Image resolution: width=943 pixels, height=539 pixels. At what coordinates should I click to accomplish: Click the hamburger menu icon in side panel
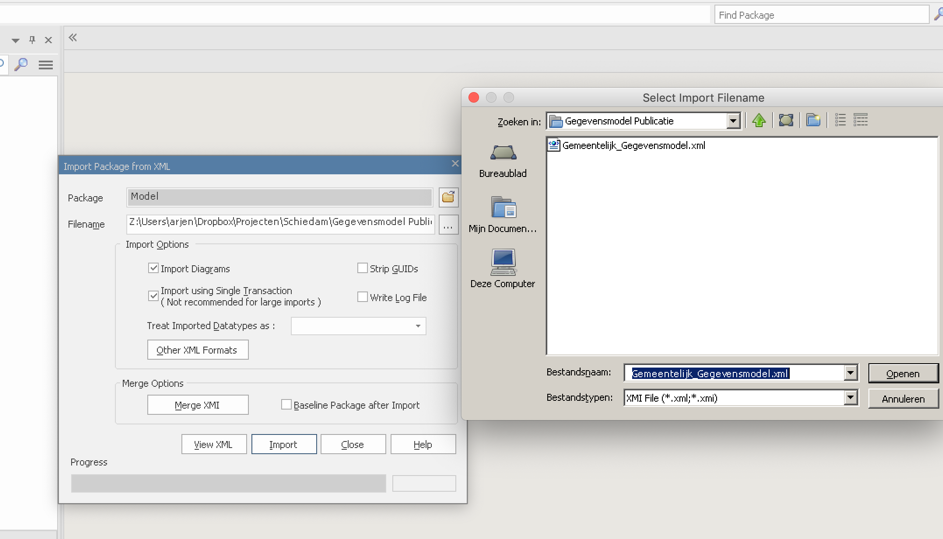coord(46,65)
